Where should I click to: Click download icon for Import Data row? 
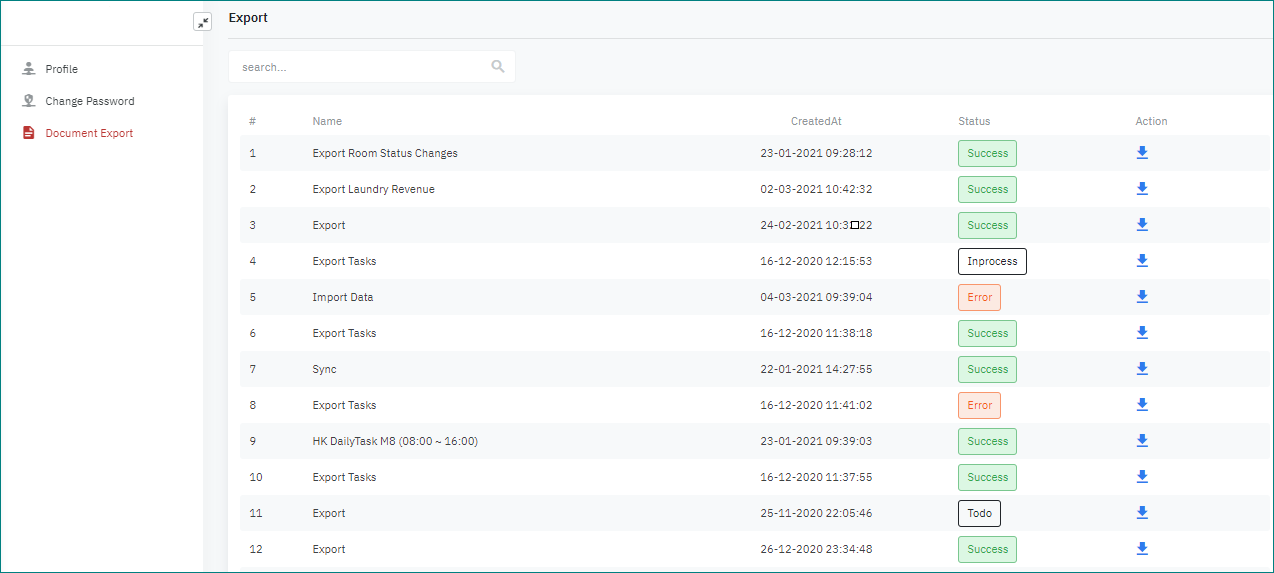(x=1142, y=297)
